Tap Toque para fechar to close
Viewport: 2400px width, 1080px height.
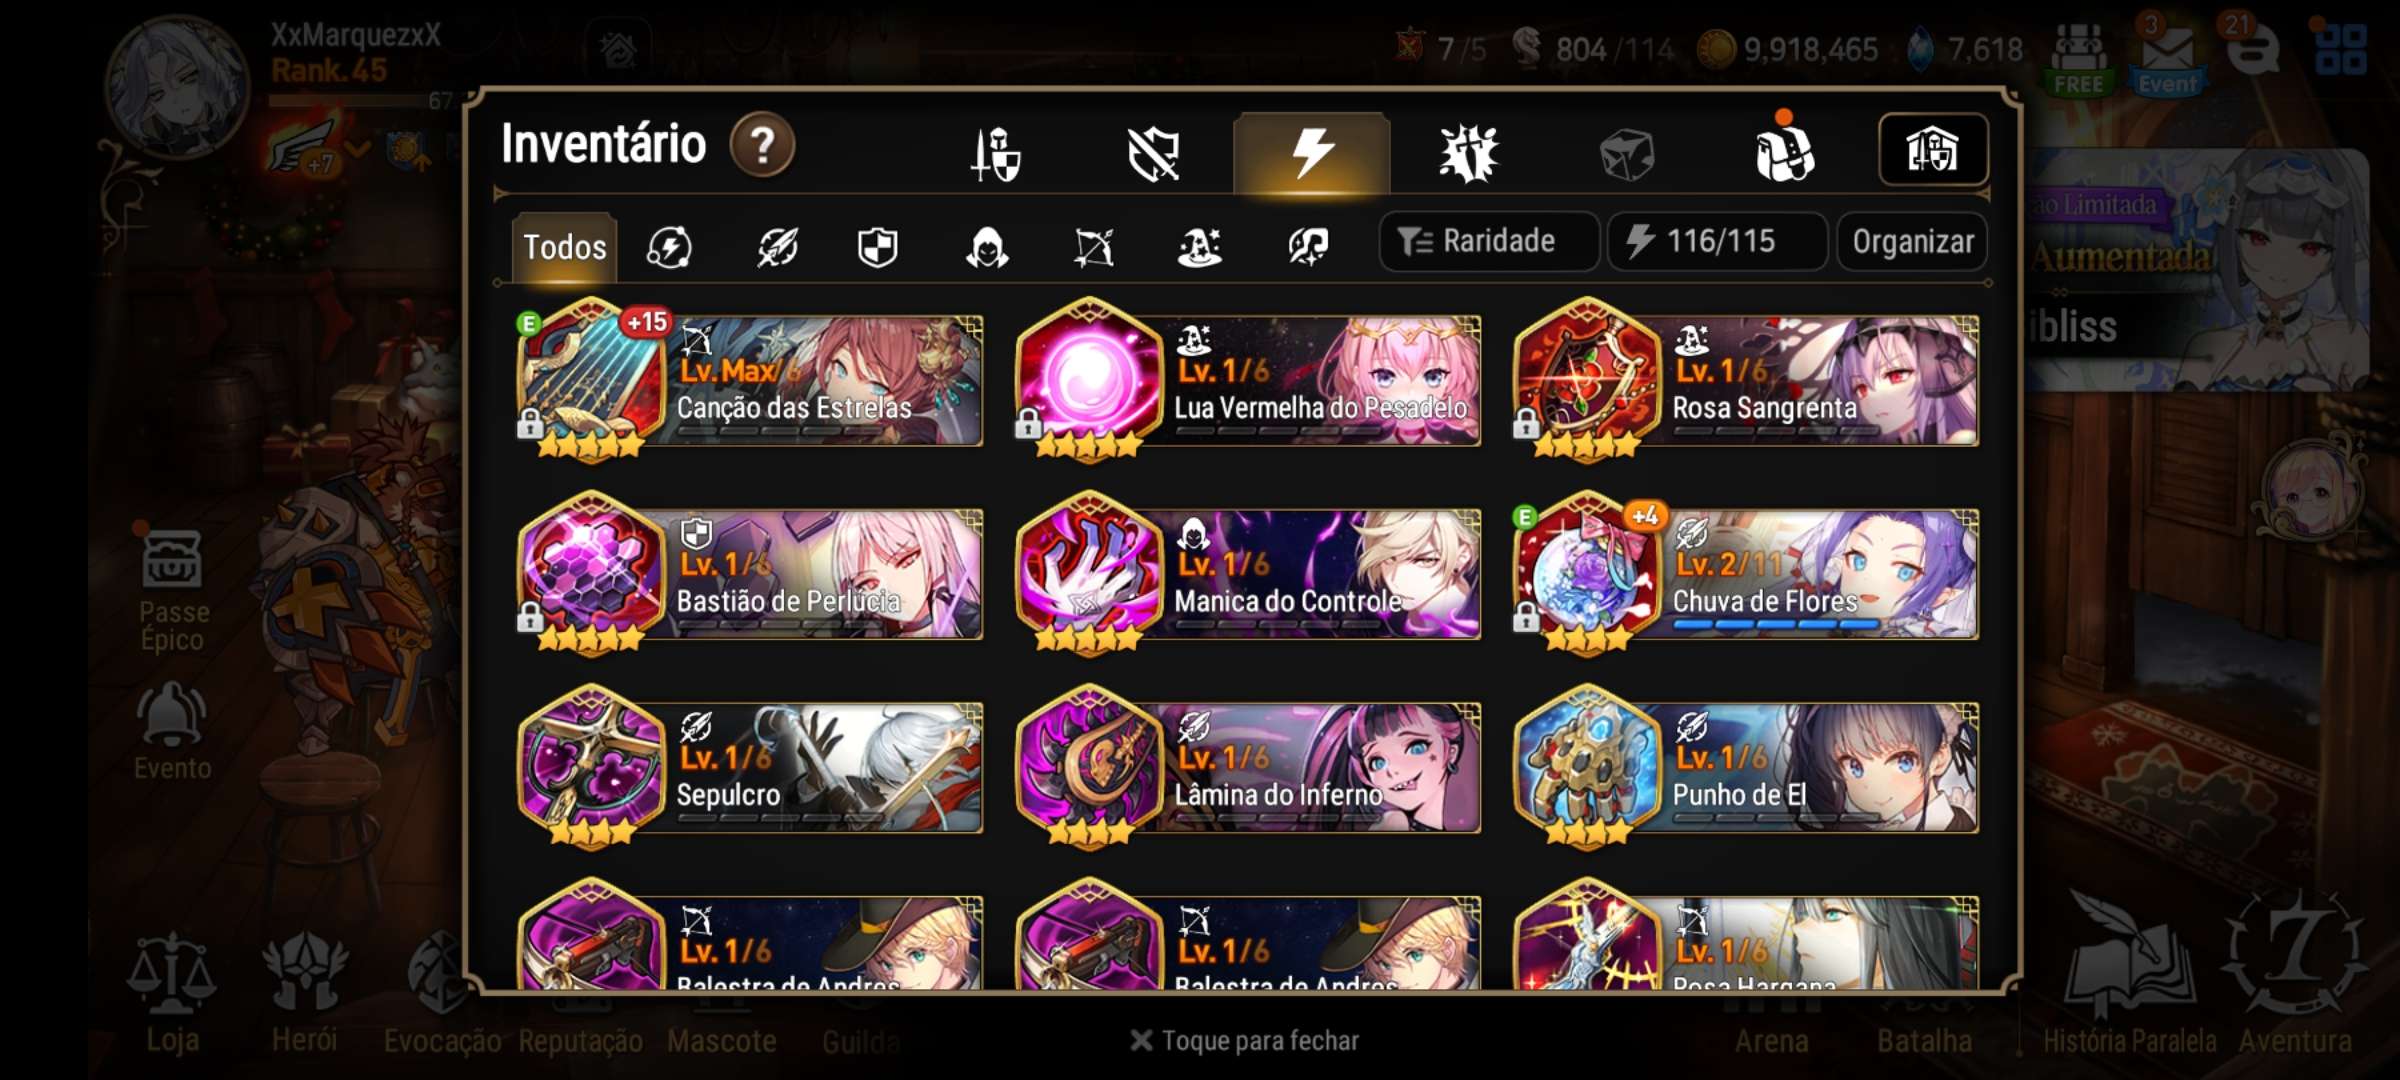(1244, 1041)
